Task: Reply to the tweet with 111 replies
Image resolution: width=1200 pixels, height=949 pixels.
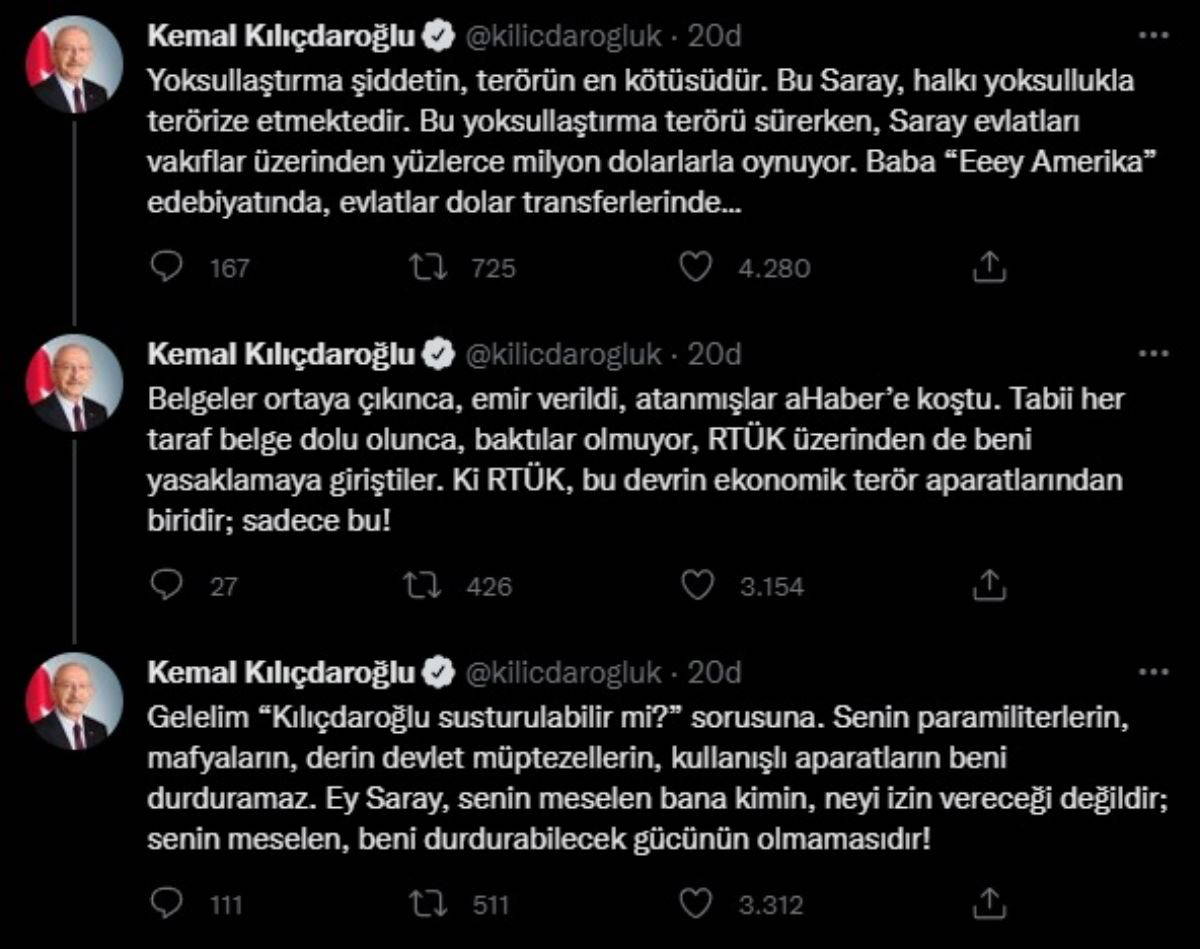Action: coord(166,904)
